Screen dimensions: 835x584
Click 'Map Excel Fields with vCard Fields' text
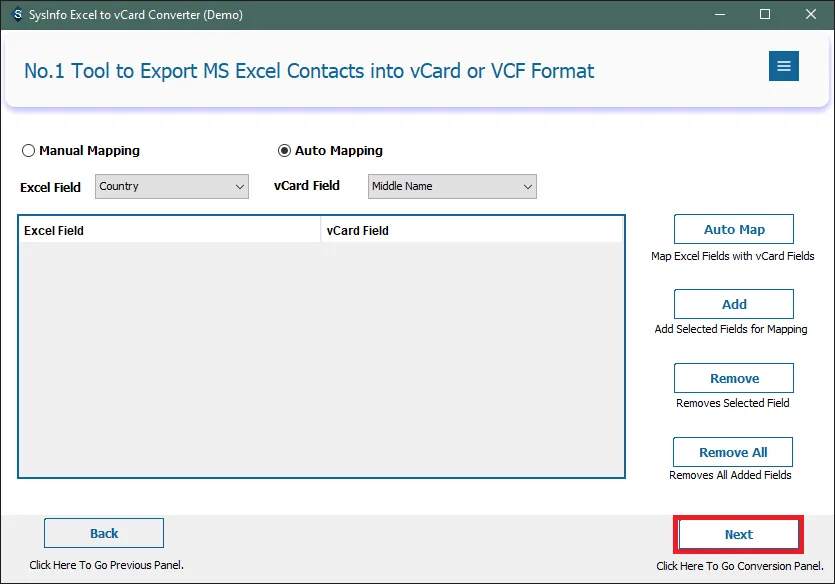click(x=733, y=256)
